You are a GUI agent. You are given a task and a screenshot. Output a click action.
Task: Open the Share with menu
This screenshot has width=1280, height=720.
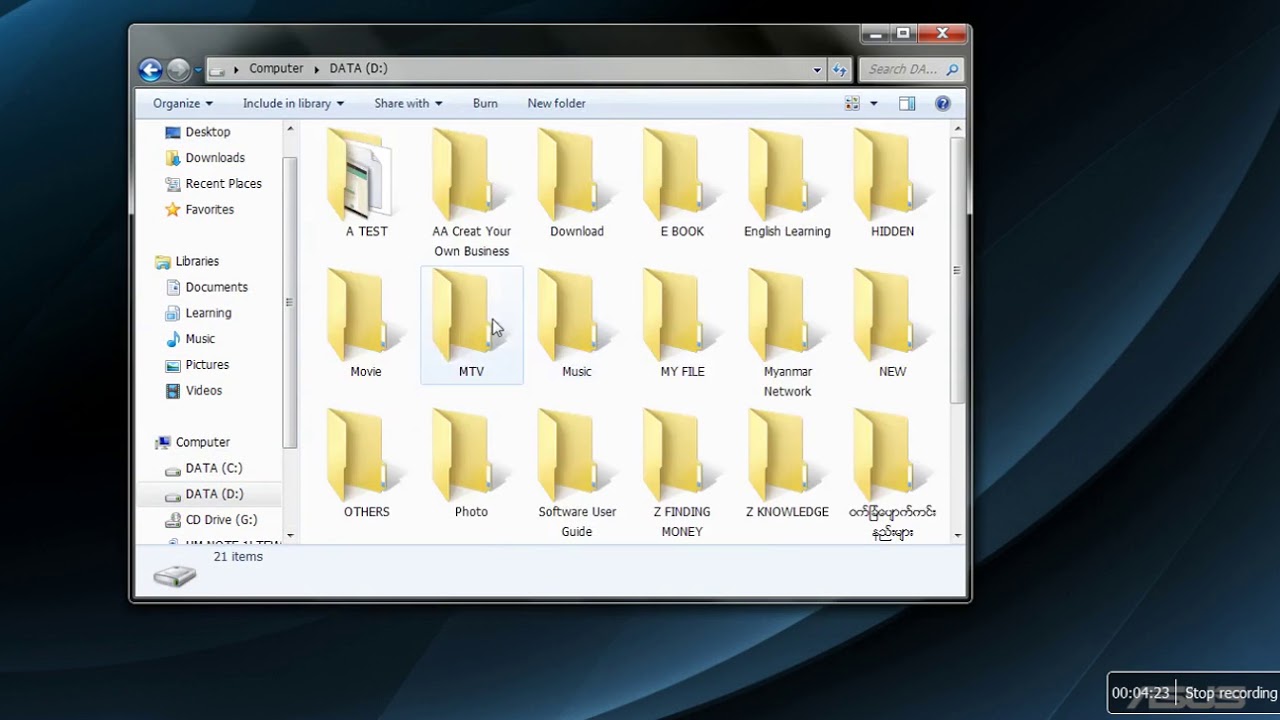click(x=408, y=103)
